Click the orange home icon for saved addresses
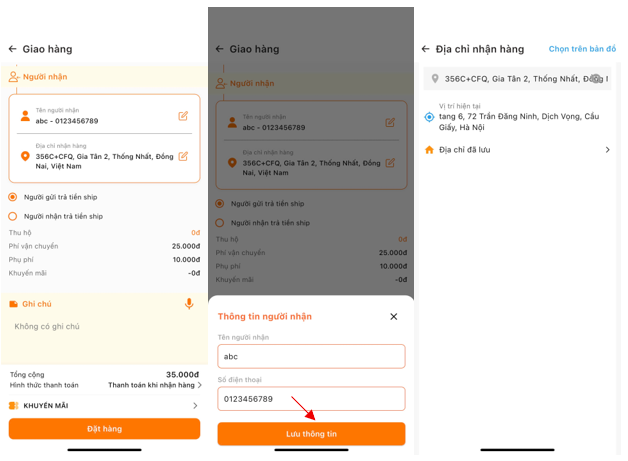Image resolution: width=628 pixels, height=461 pixels. pos(429,150)
